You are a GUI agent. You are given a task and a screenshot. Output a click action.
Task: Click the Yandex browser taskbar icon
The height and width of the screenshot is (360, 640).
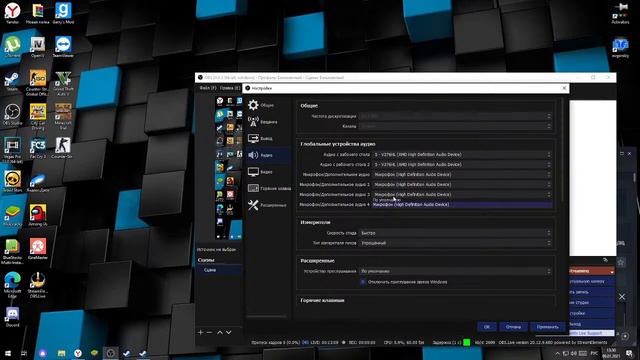point(78,353)
